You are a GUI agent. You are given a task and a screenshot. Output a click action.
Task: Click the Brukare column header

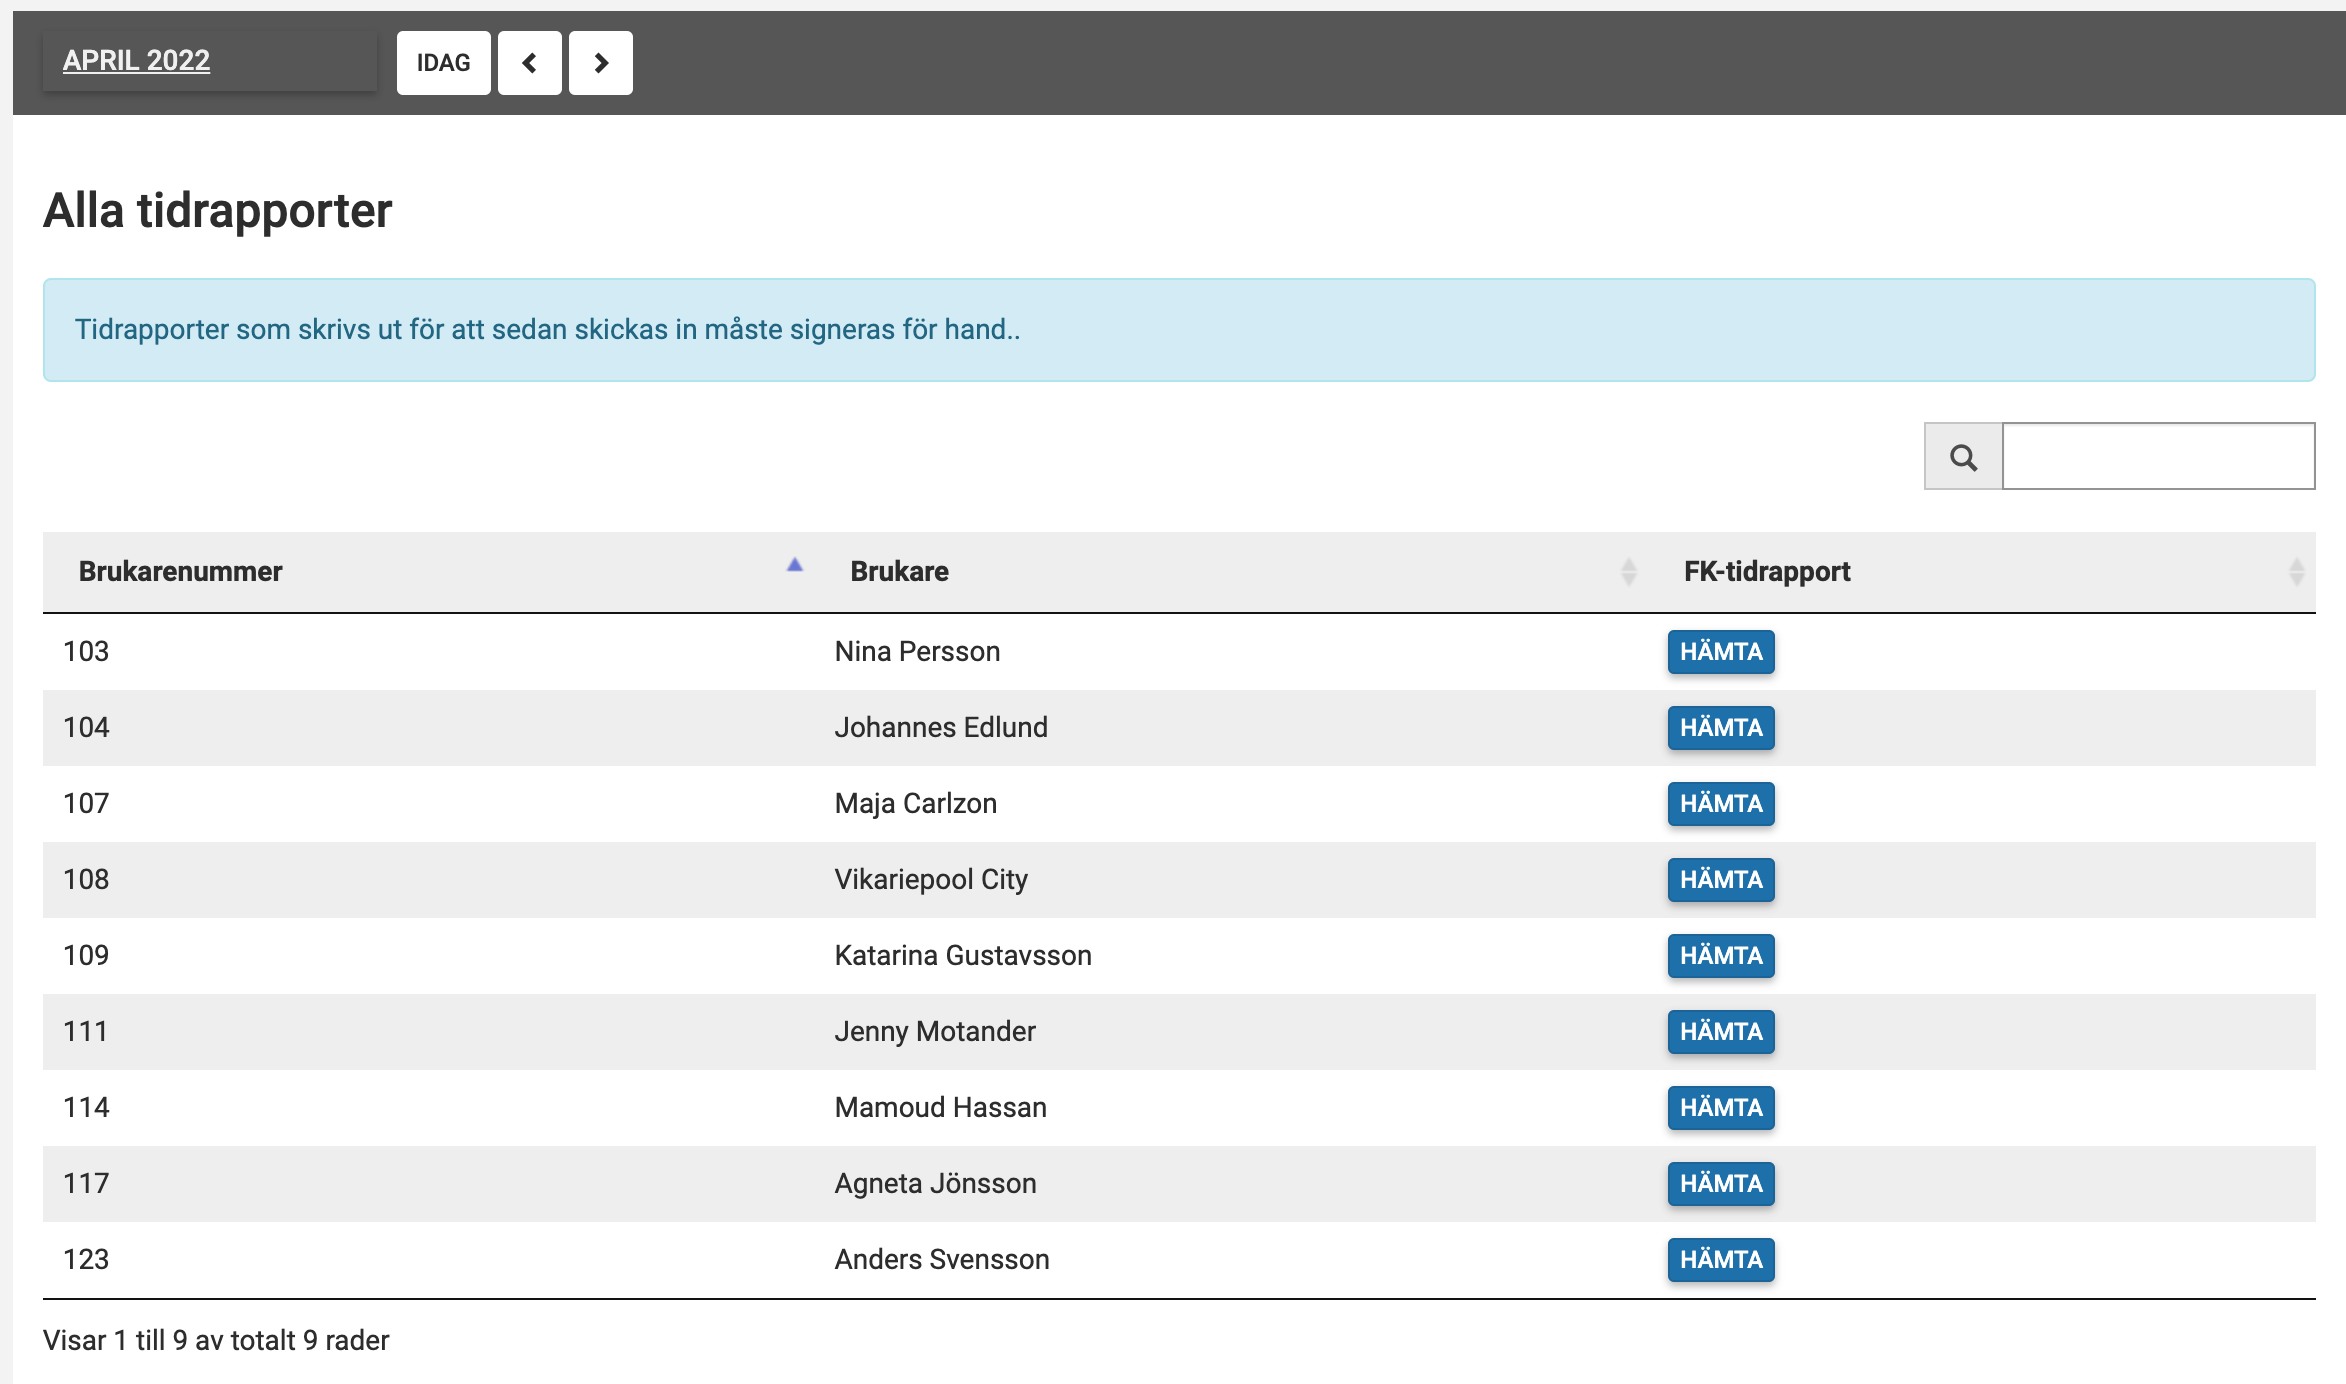(x=899, y=572)
